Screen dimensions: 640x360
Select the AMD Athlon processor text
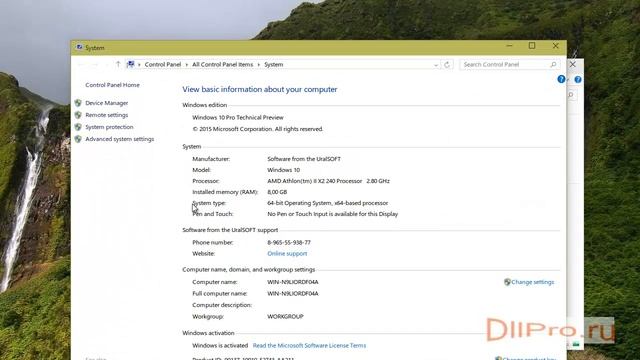[x=328, y=181]
